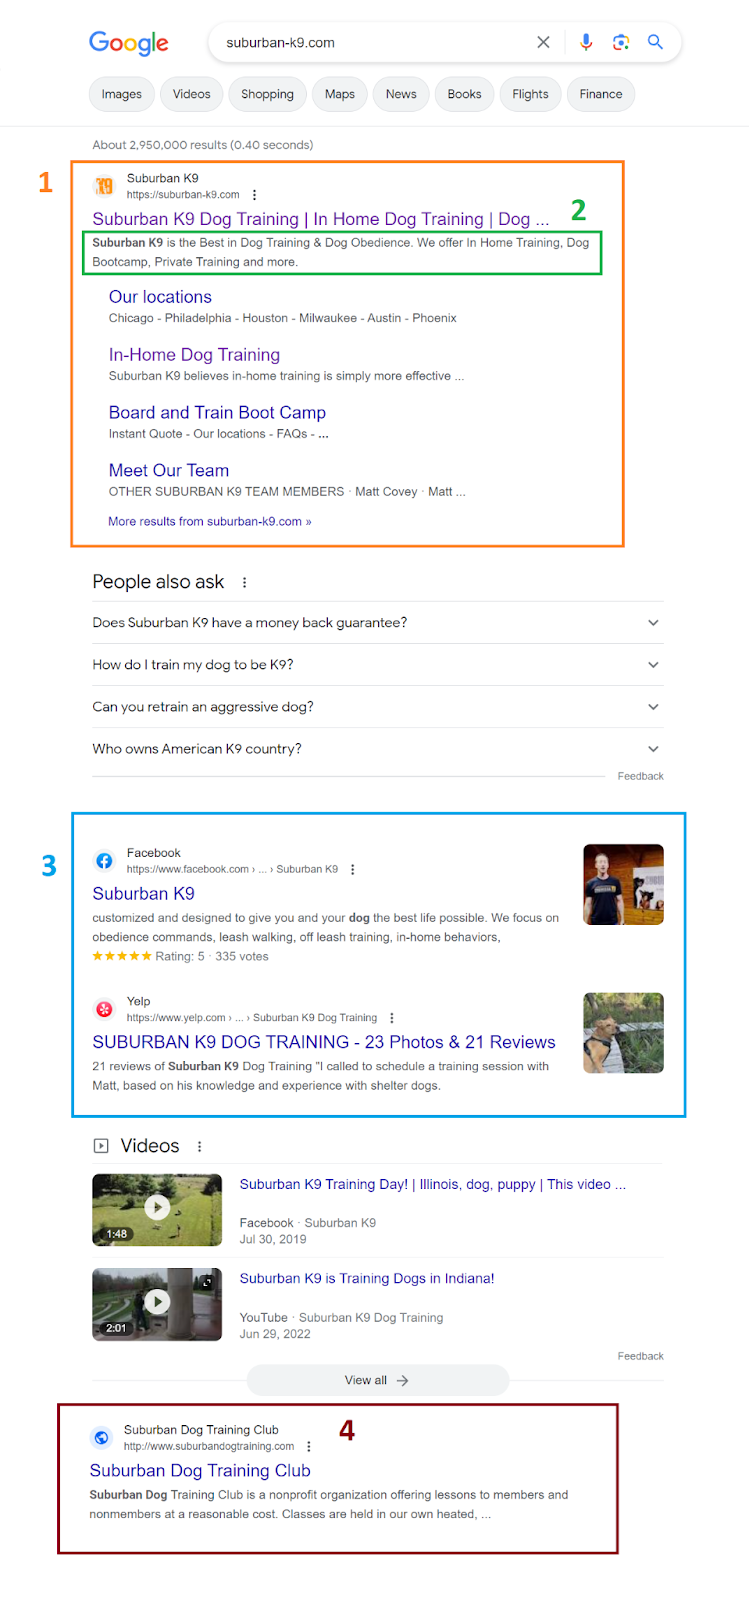
Task: Click the Videos section play-box icon
Action: pyautogui.click(x=101, y=1146)
